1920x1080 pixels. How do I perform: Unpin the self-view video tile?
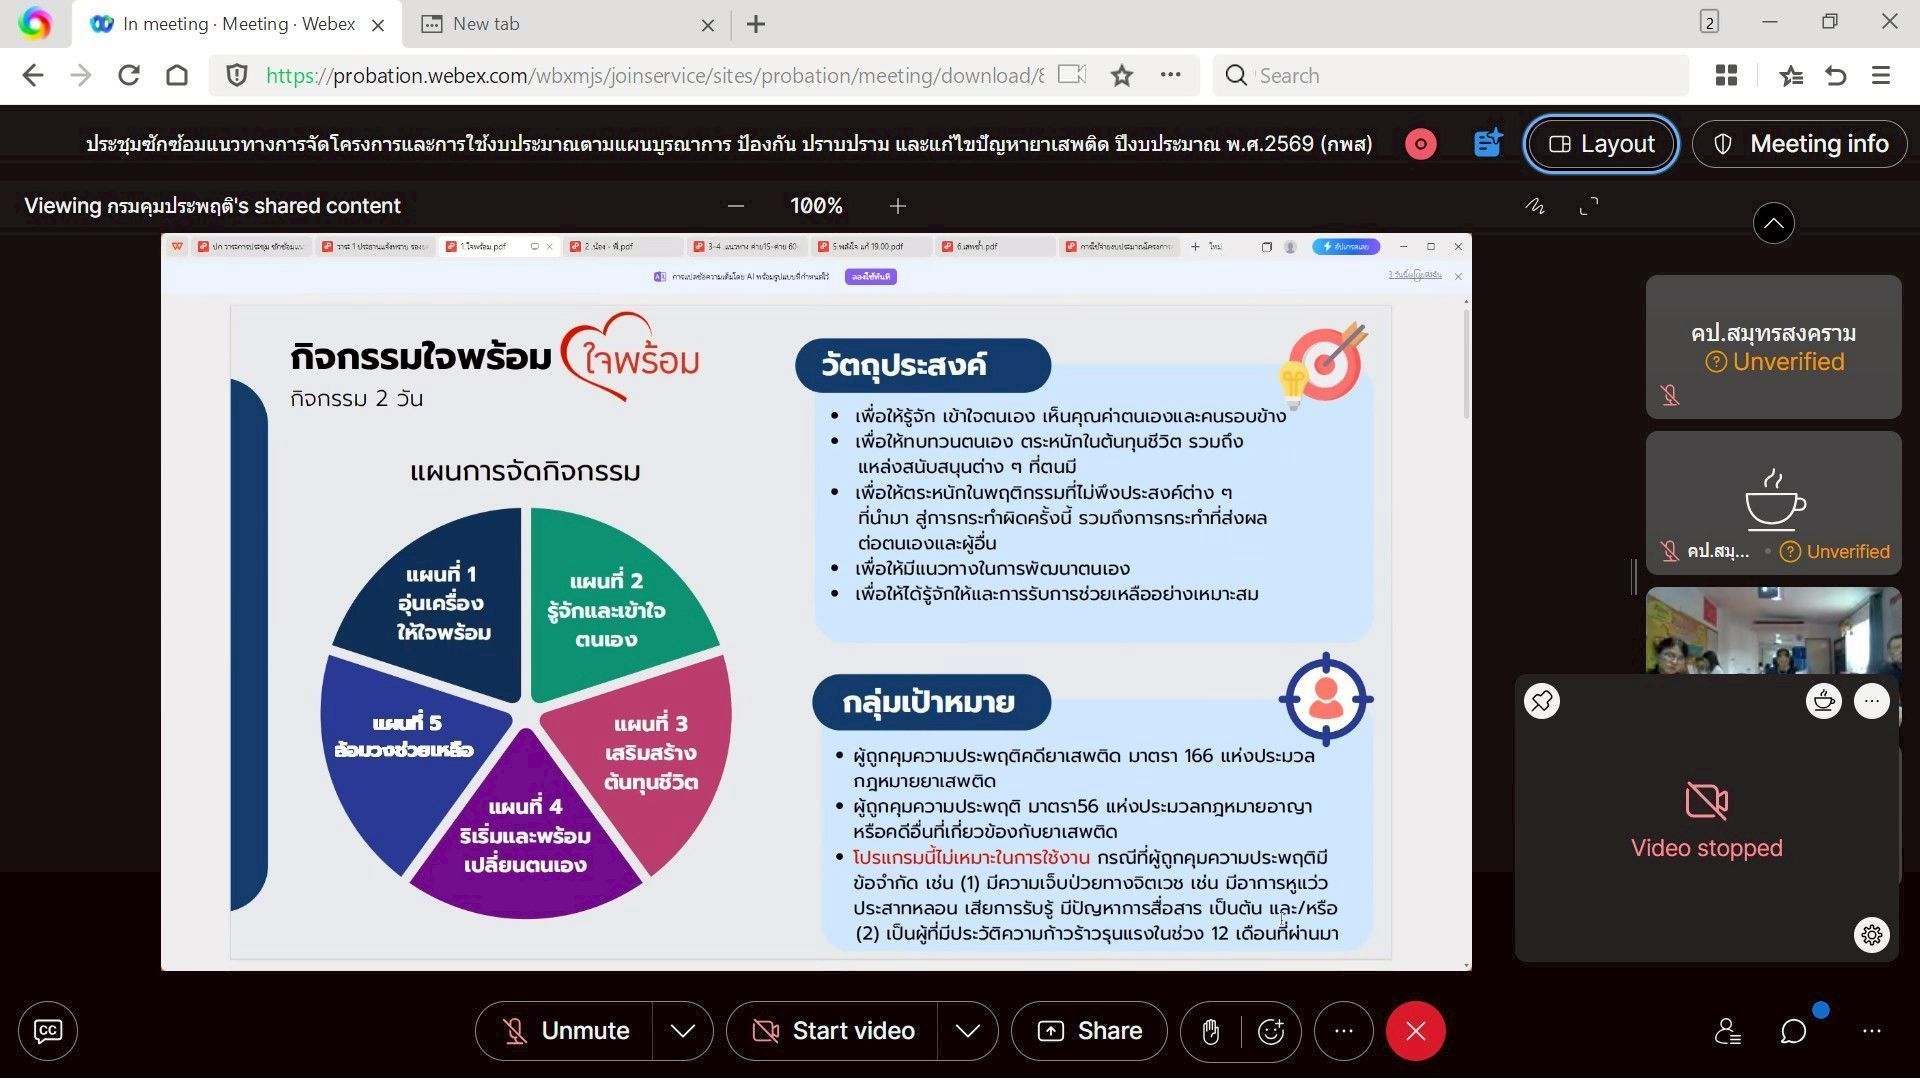coord(1542,701)
